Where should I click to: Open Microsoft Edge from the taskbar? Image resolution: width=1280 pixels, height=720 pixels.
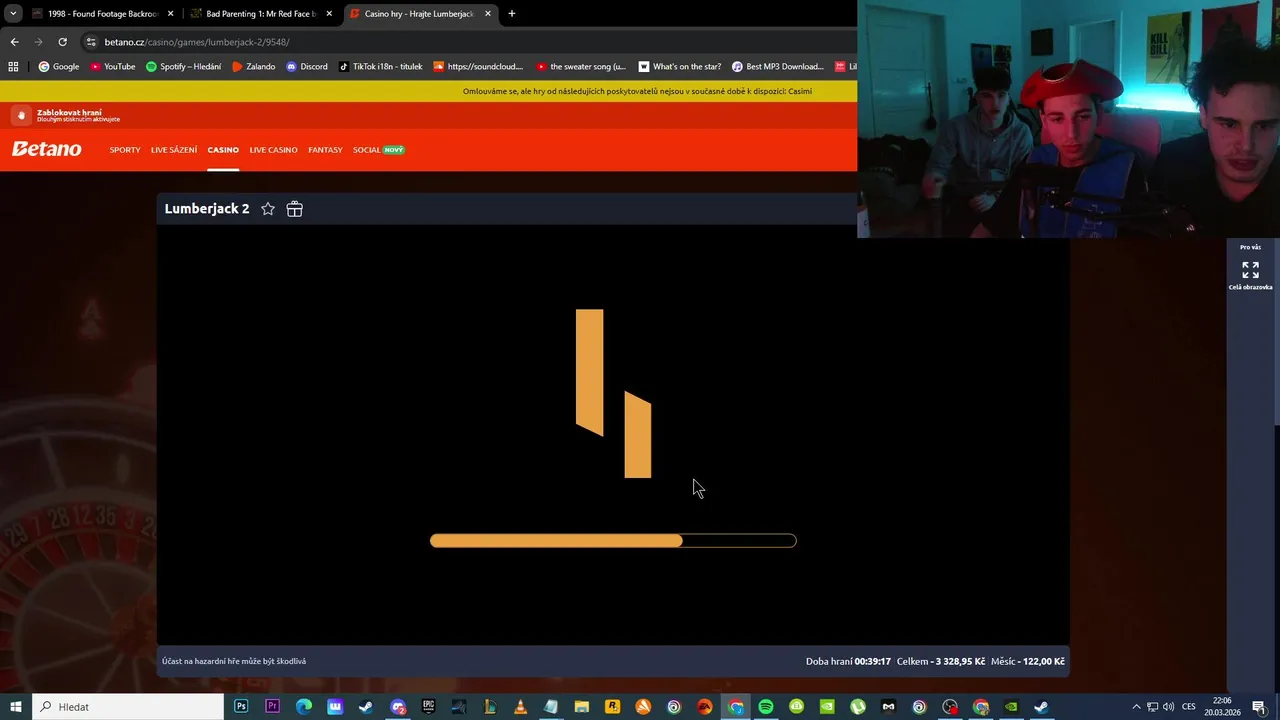click(x=303, y=707)
